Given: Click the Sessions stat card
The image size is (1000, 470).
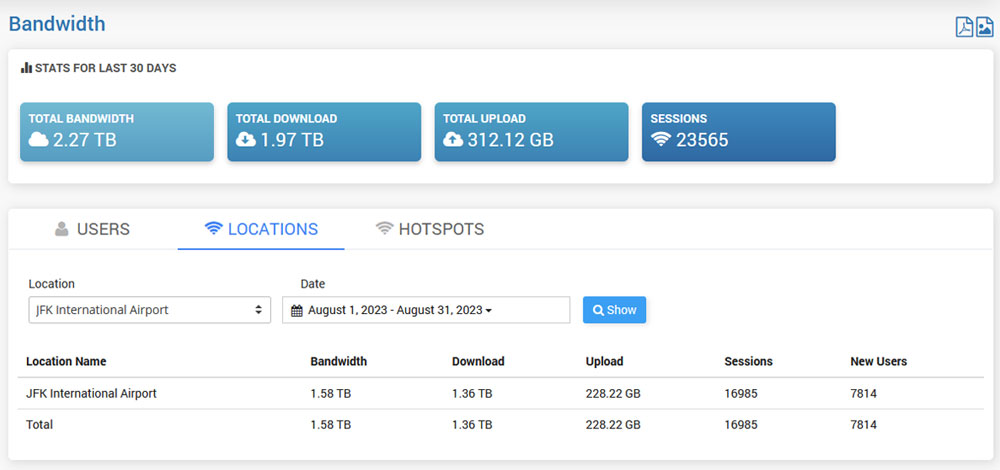Looking at the screenshot, I should click(x=738, y=132).
